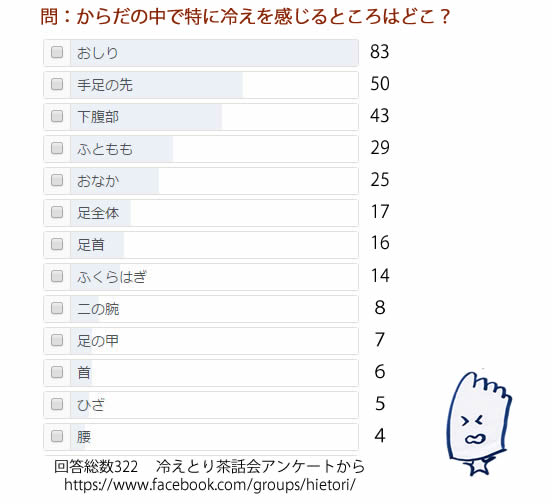This screenshot has width=552, height=504.
Task: Enable the ひざ checkbox
Action: coord(57,404)
